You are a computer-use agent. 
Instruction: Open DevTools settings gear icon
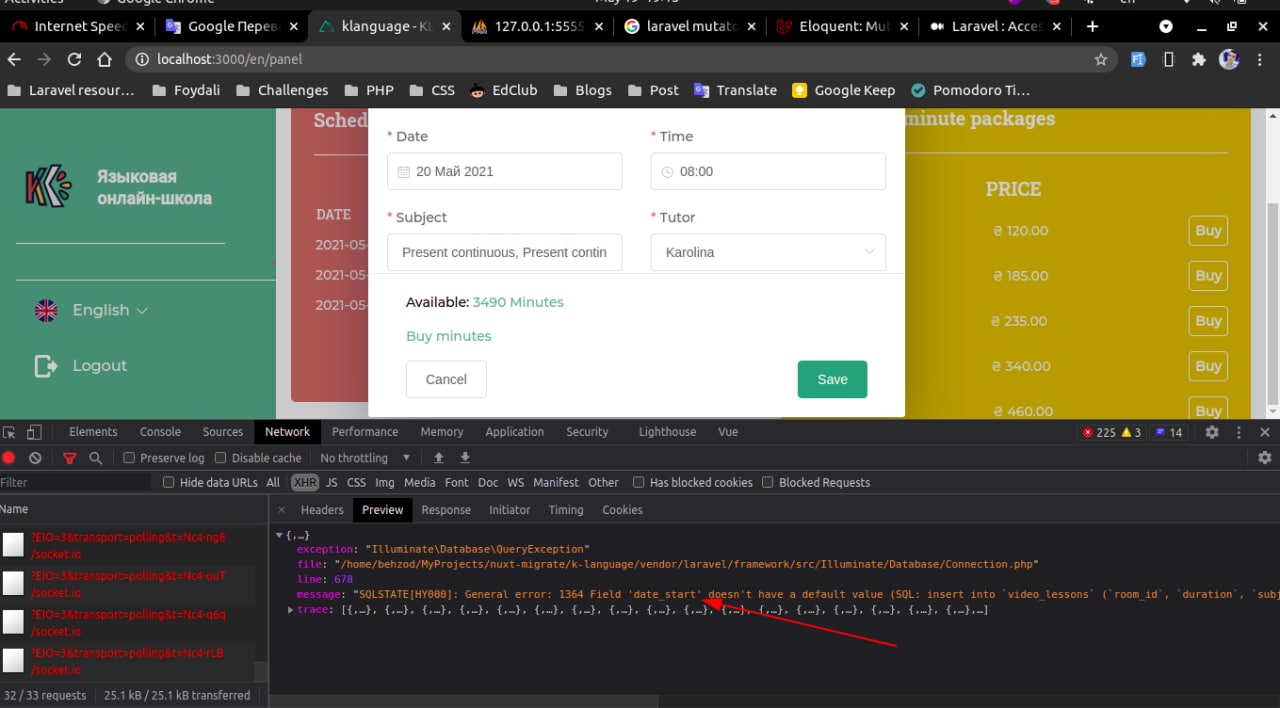pyautogui.click(x=1212, y=432)
